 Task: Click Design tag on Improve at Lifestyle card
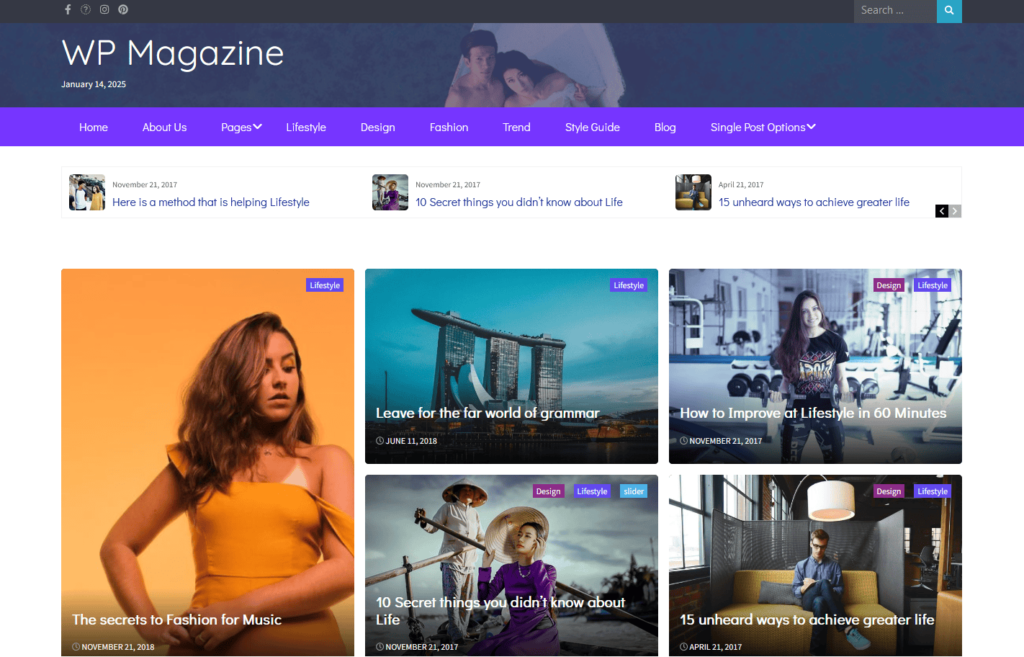coord(888,285)
